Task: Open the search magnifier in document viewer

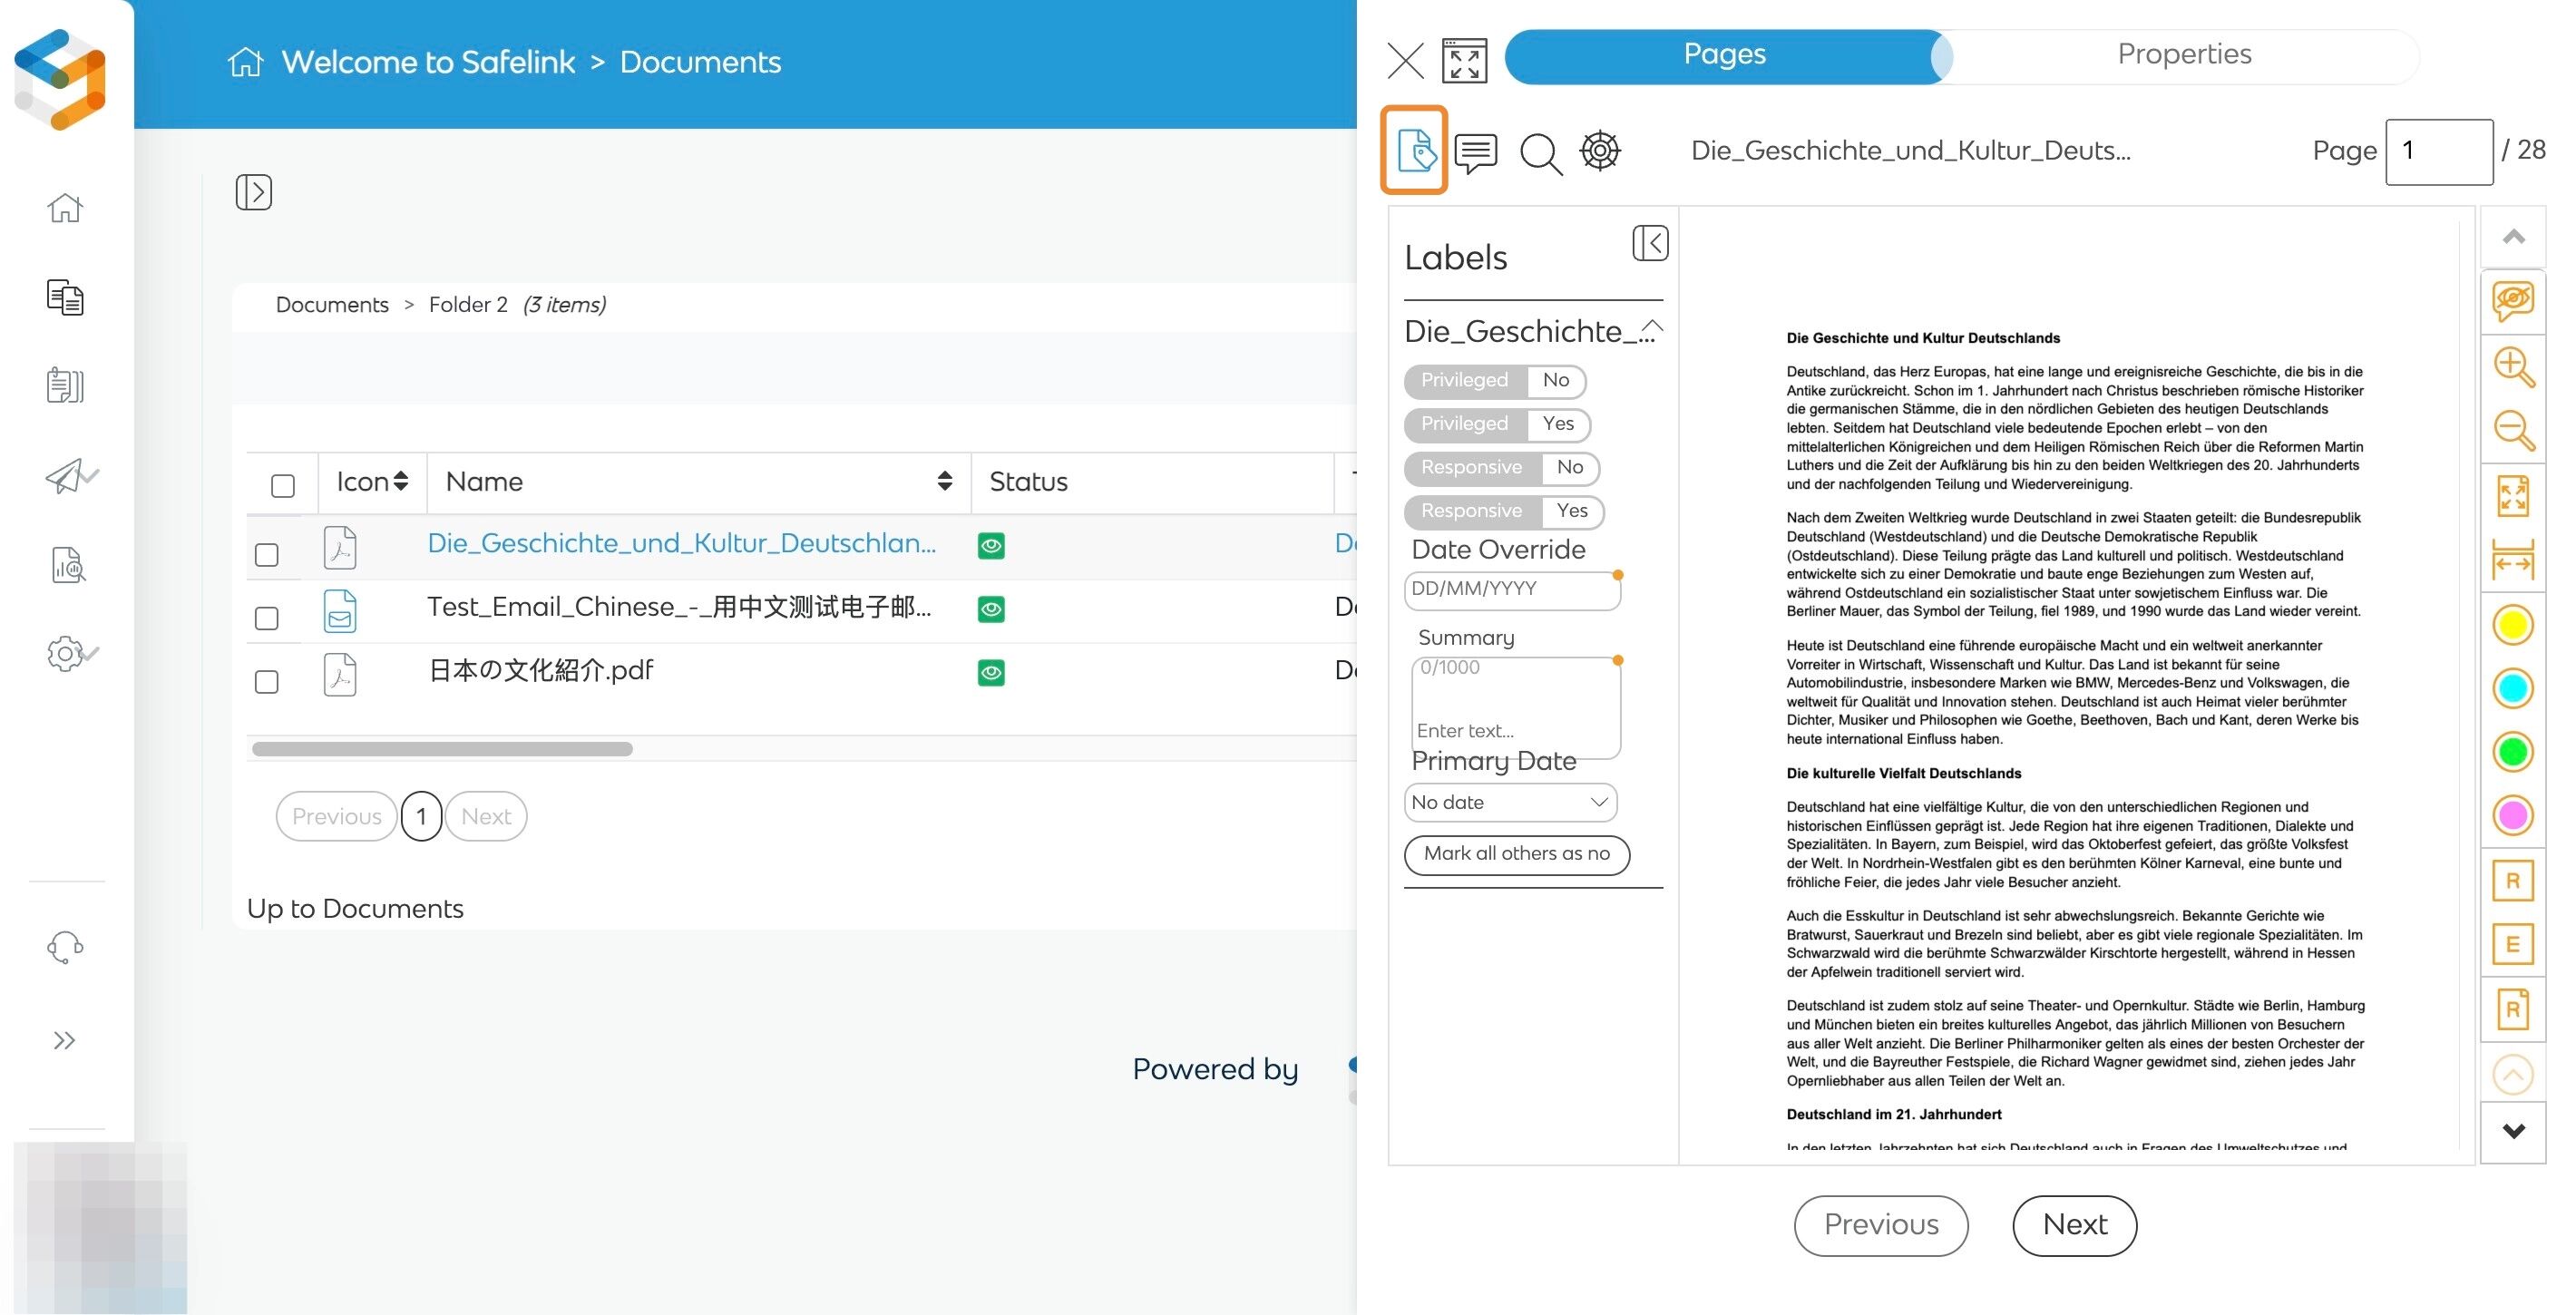Action: [1540, 153]
